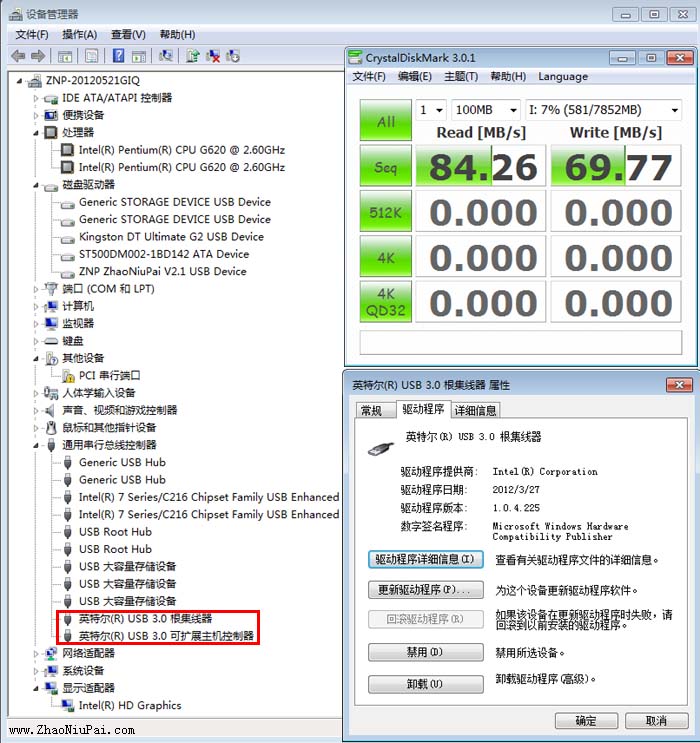
Task: Click the blue Help toolbar icon
Action: tap(118, 55)
